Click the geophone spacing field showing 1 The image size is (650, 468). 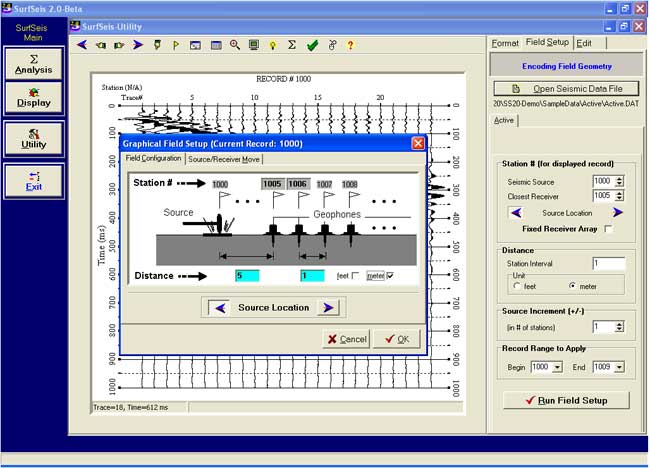click(312, 276)
